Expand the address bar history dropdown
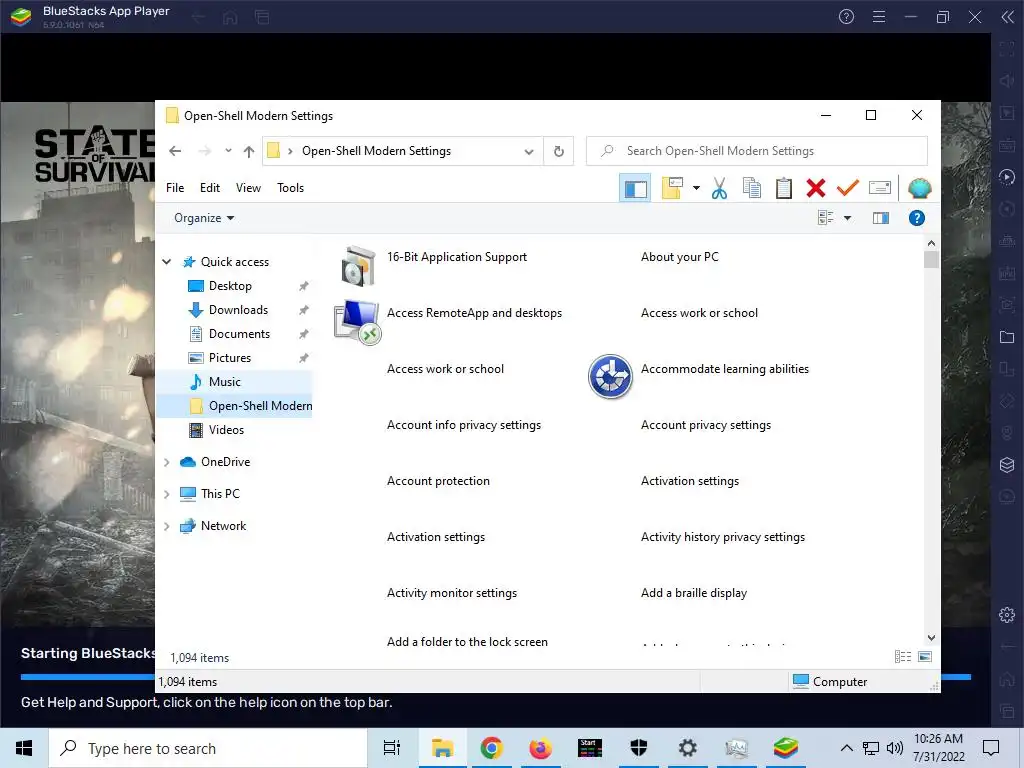The image size is (1024, 768). click(x=529, y=152)
